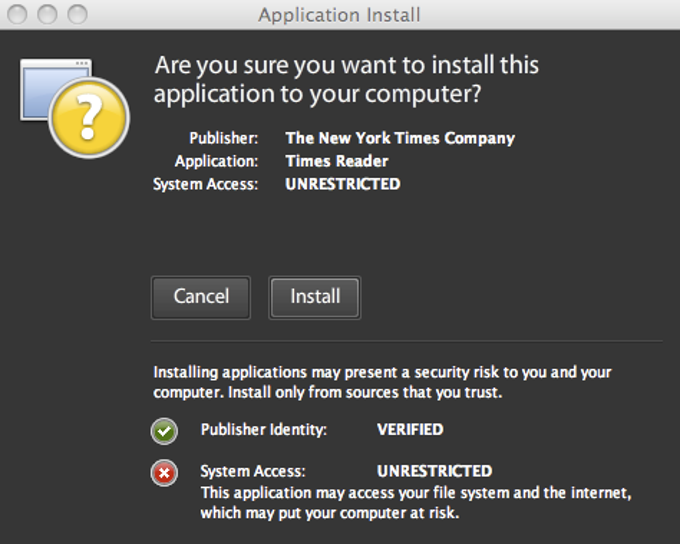Select "The New York Times Company" publisher text

pyautogui.click(x=400, y=138)
